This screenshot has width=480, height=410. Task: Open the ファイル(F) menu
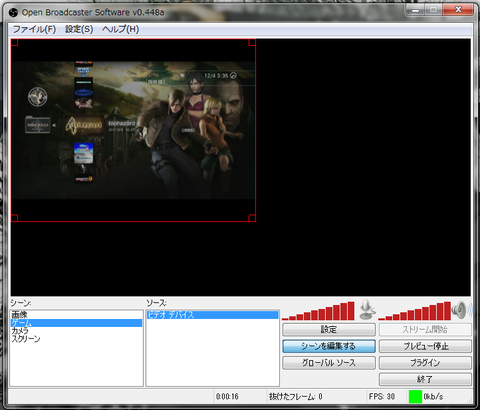[x=34, y=29]
